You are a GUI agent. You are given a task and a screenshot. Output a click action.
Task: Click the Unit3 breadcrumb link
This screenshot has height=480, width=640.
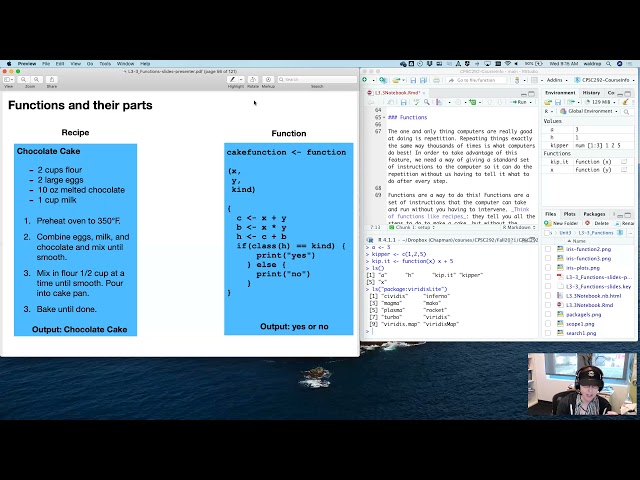pyautogui.click(x=565, y=233)
